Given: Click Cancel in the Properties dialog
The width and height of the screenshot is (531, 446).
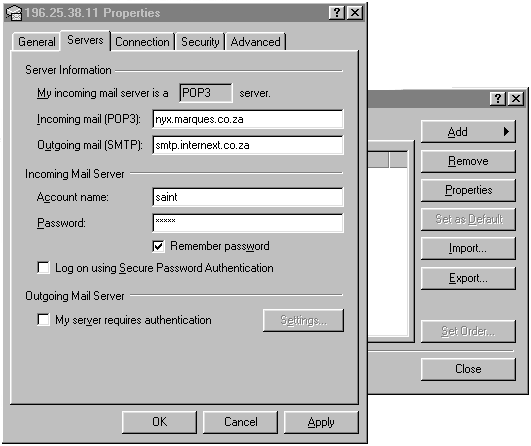Looking at the screenshot, I should coord(240,422).
